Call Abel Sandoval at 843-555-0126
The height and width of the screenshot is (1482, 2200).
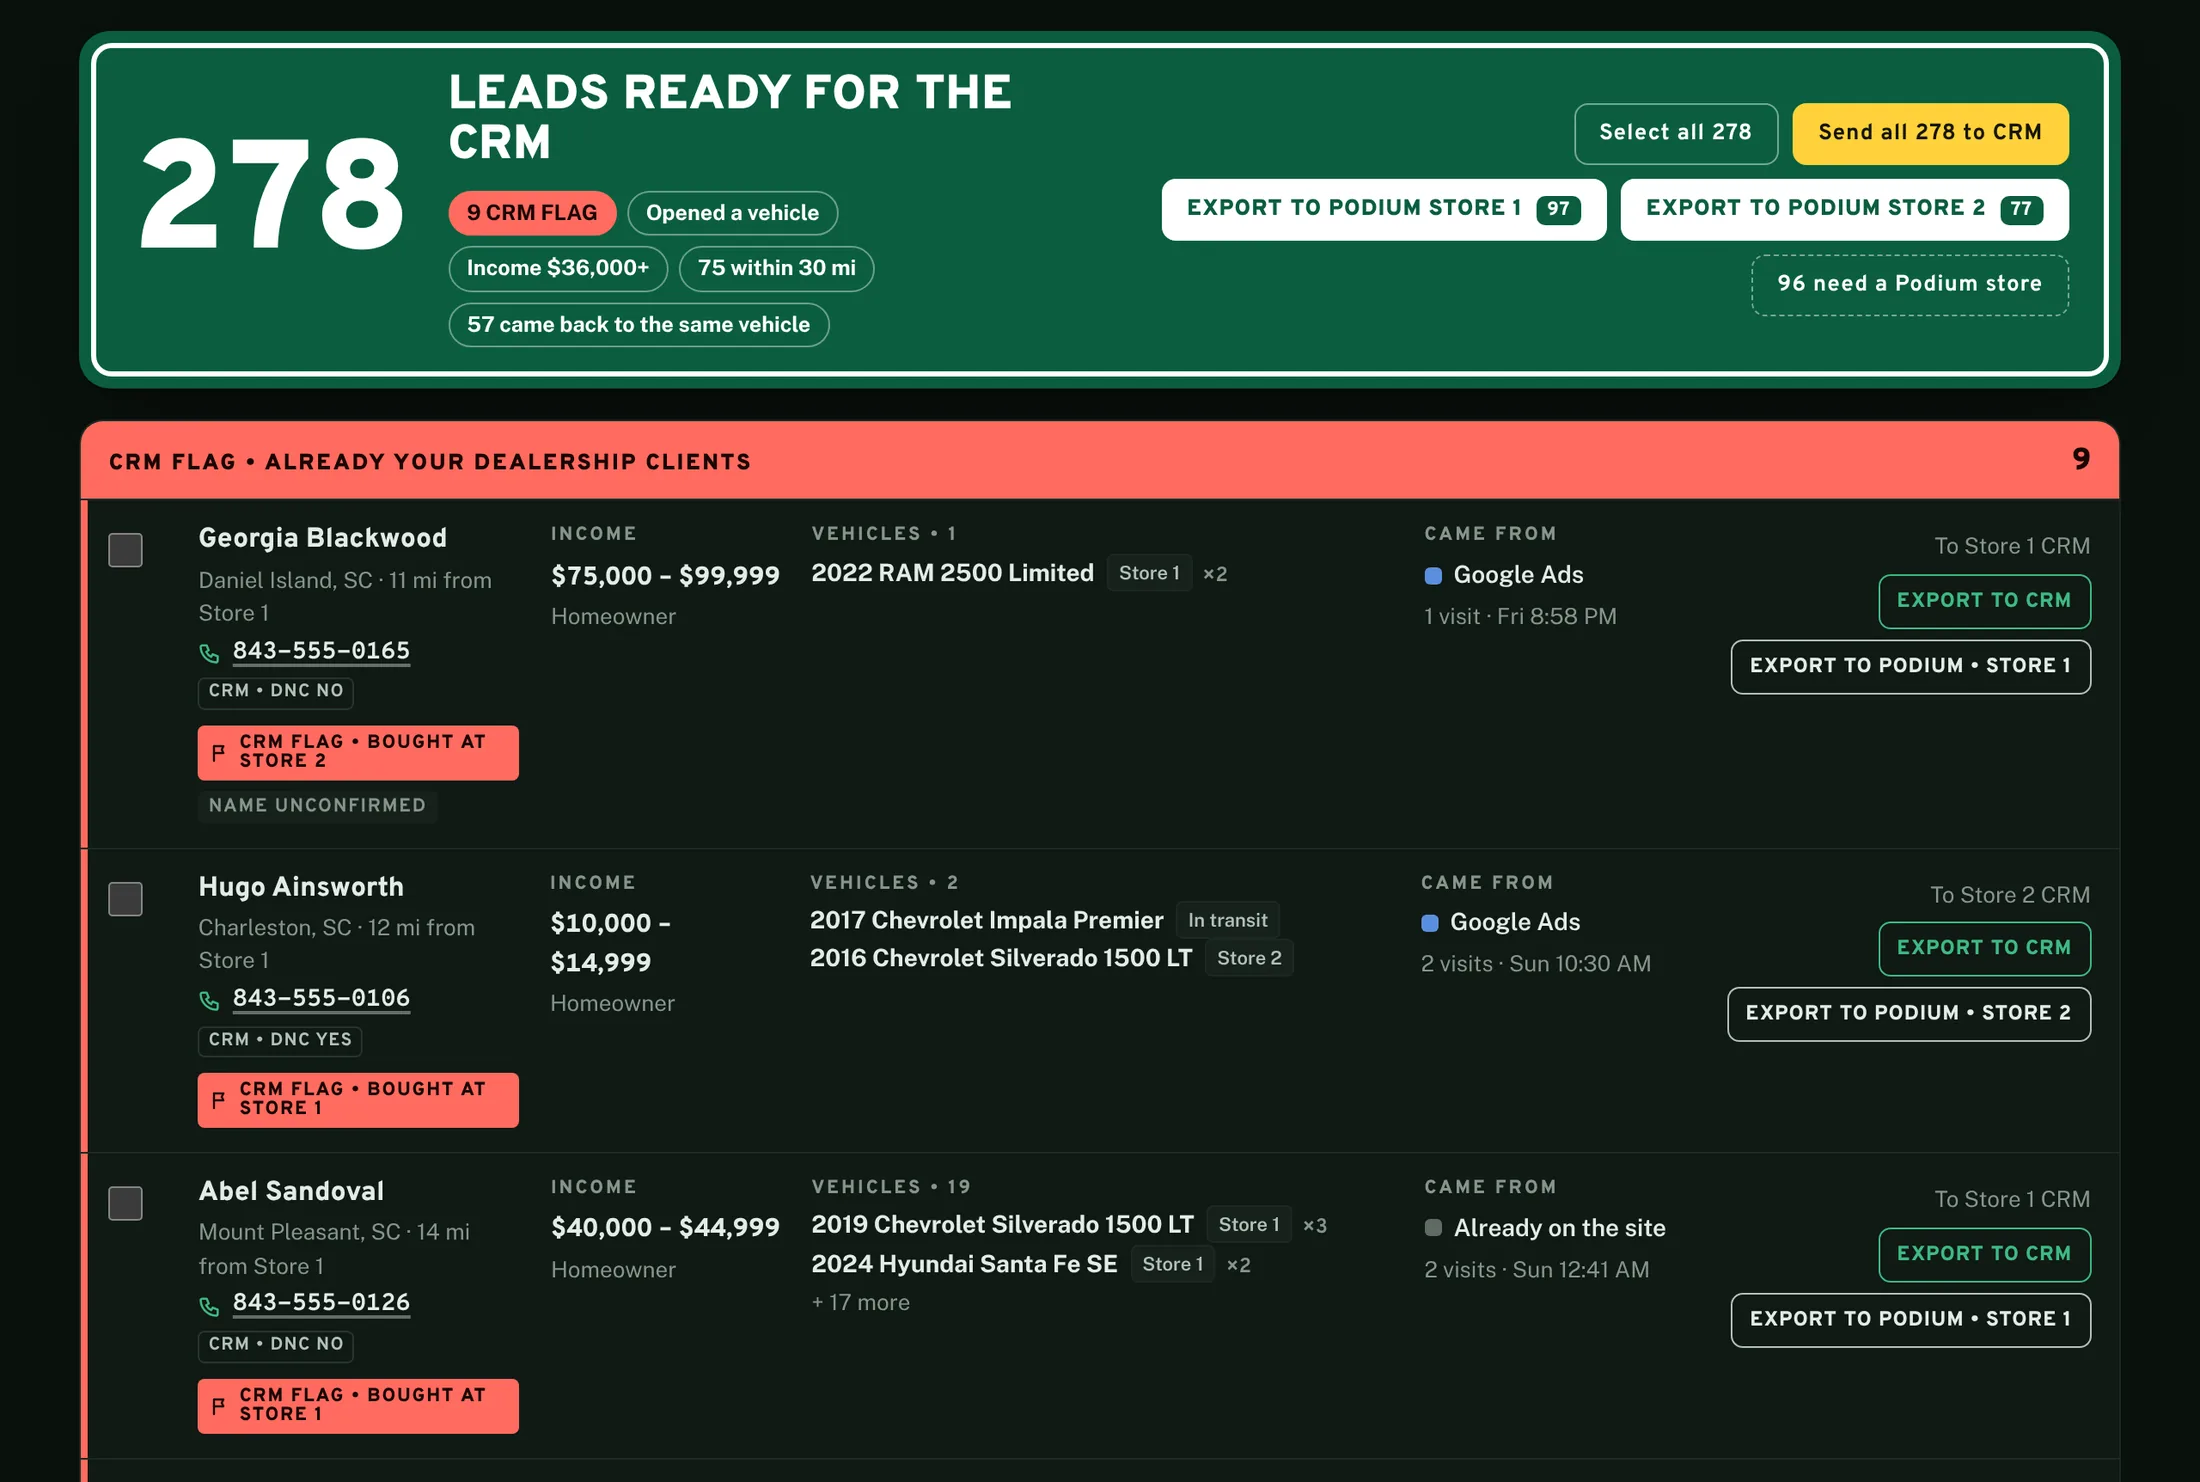321,1302
